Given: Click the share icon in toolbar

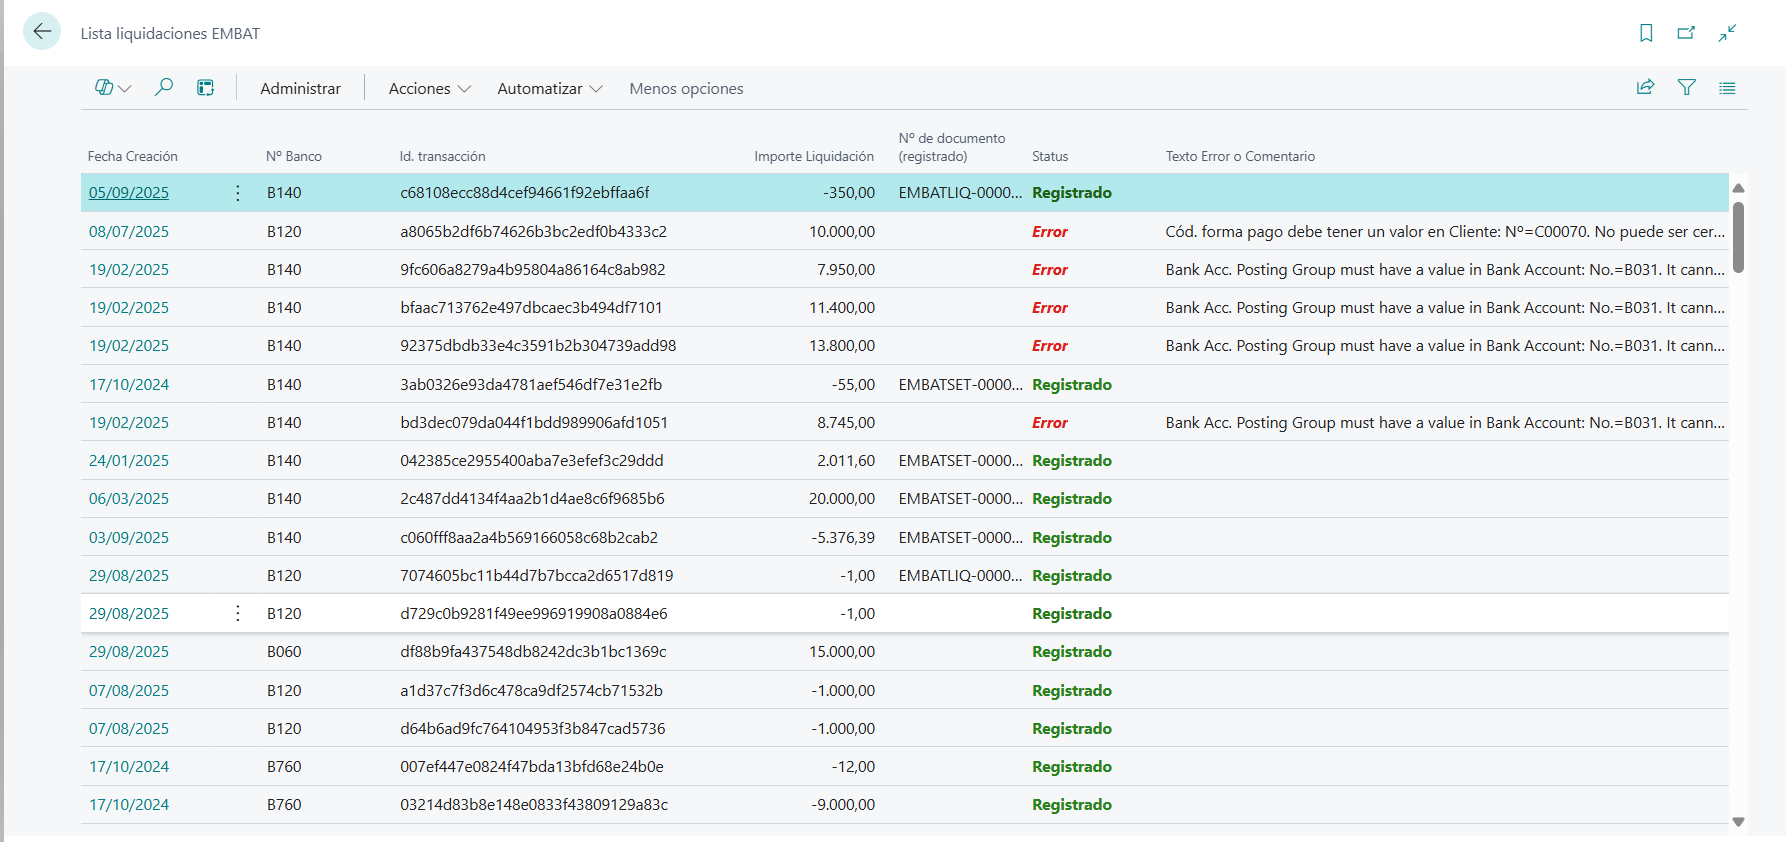Looking at the screenshot, I should point(1645,88).
